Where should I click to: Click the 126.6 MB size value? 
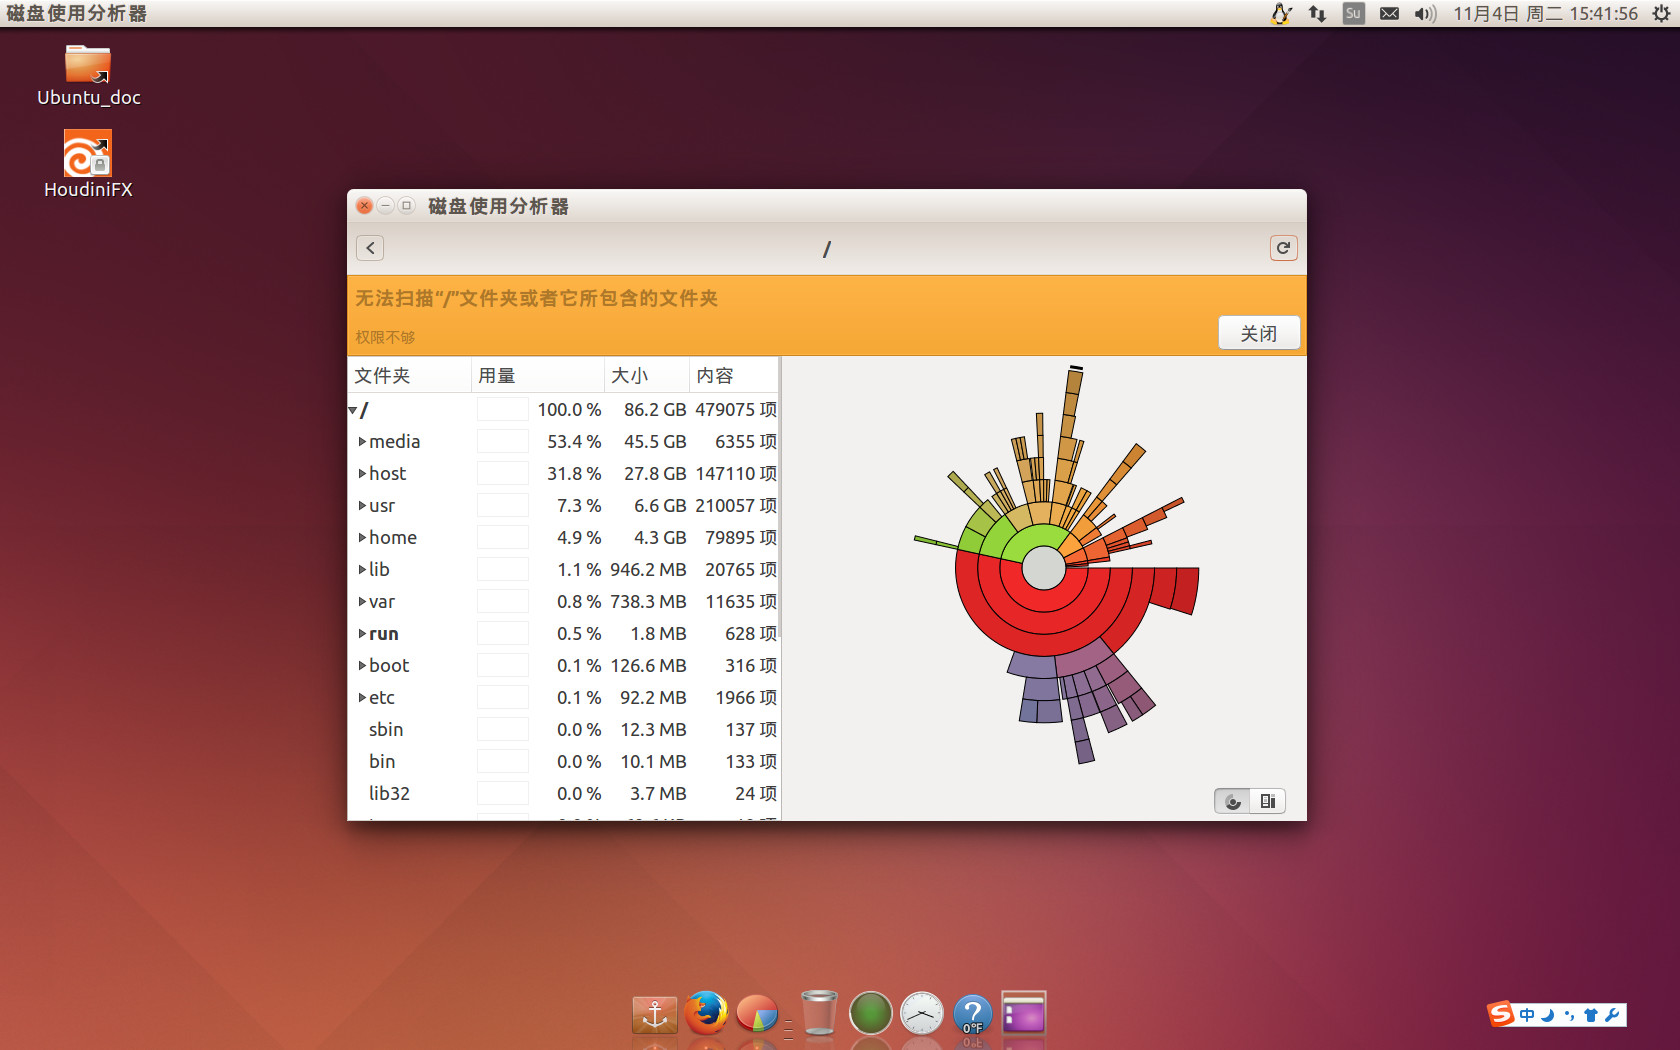648,666
